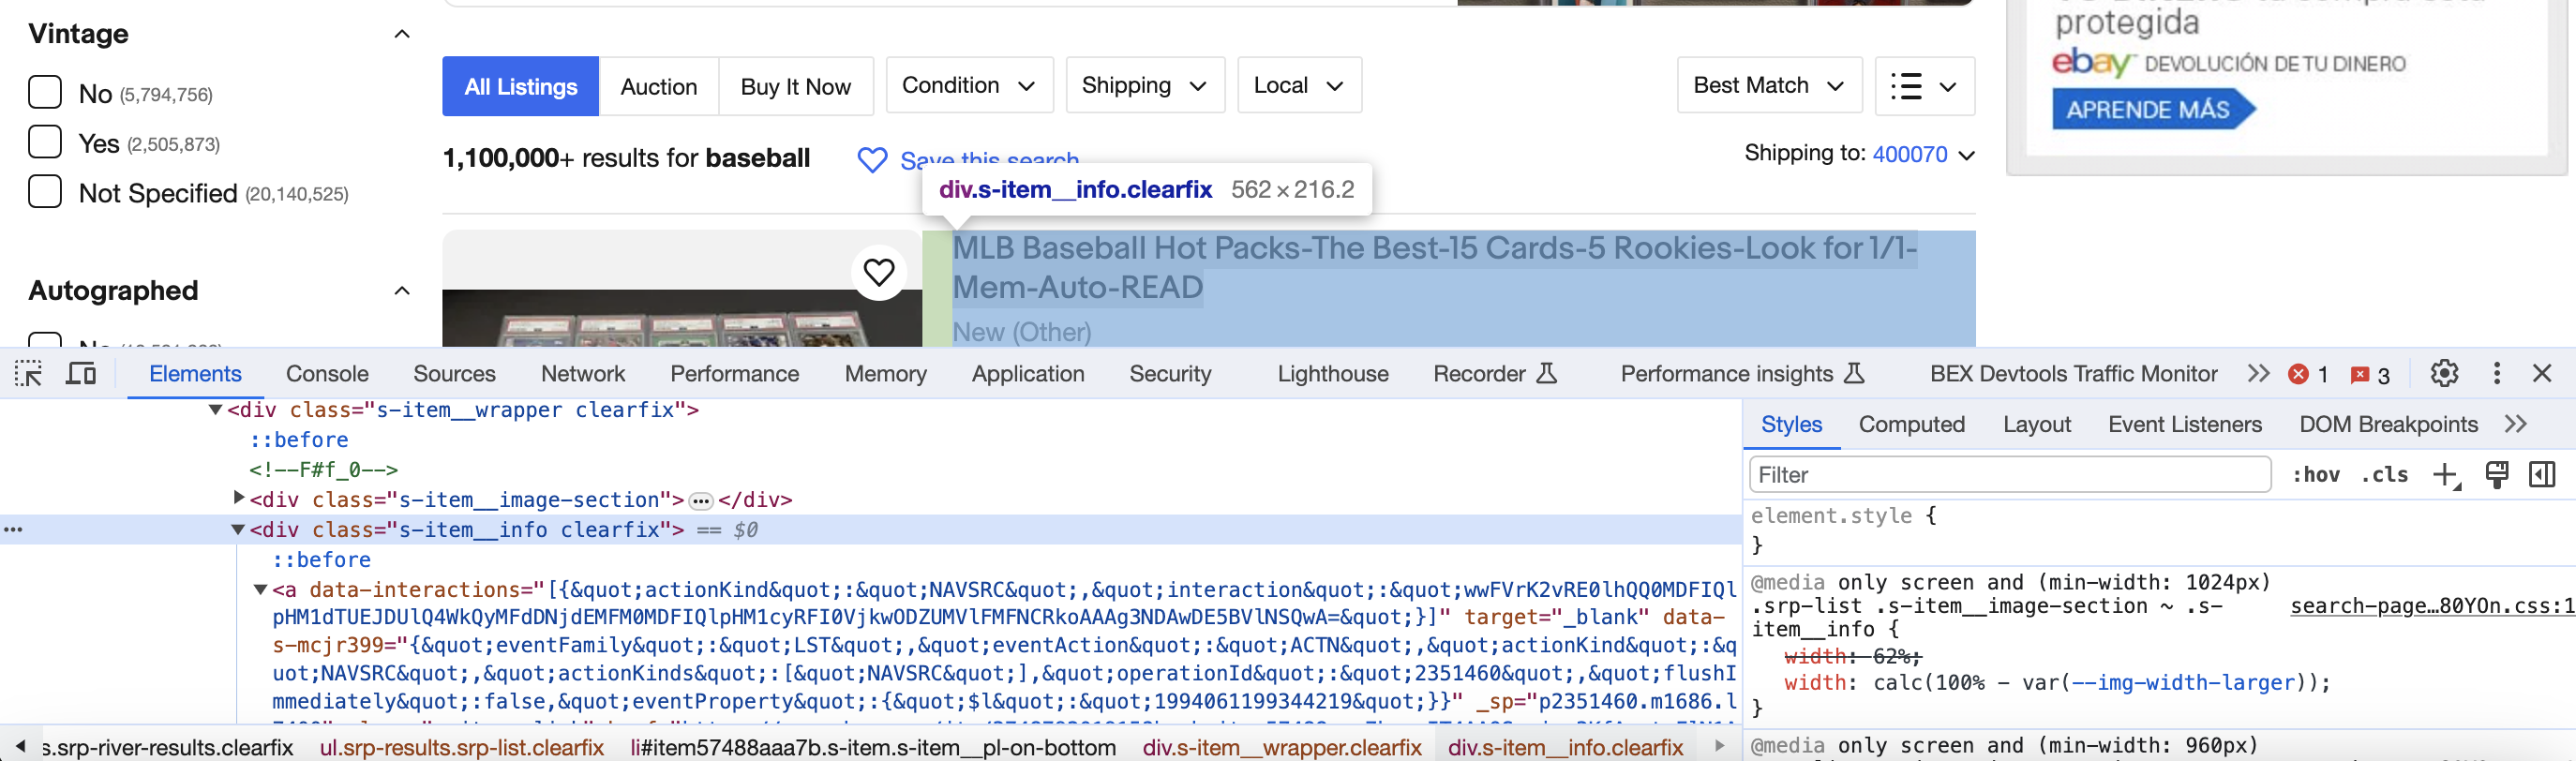Open the DevTools three-dot menu

click(x=2497, y=374)
